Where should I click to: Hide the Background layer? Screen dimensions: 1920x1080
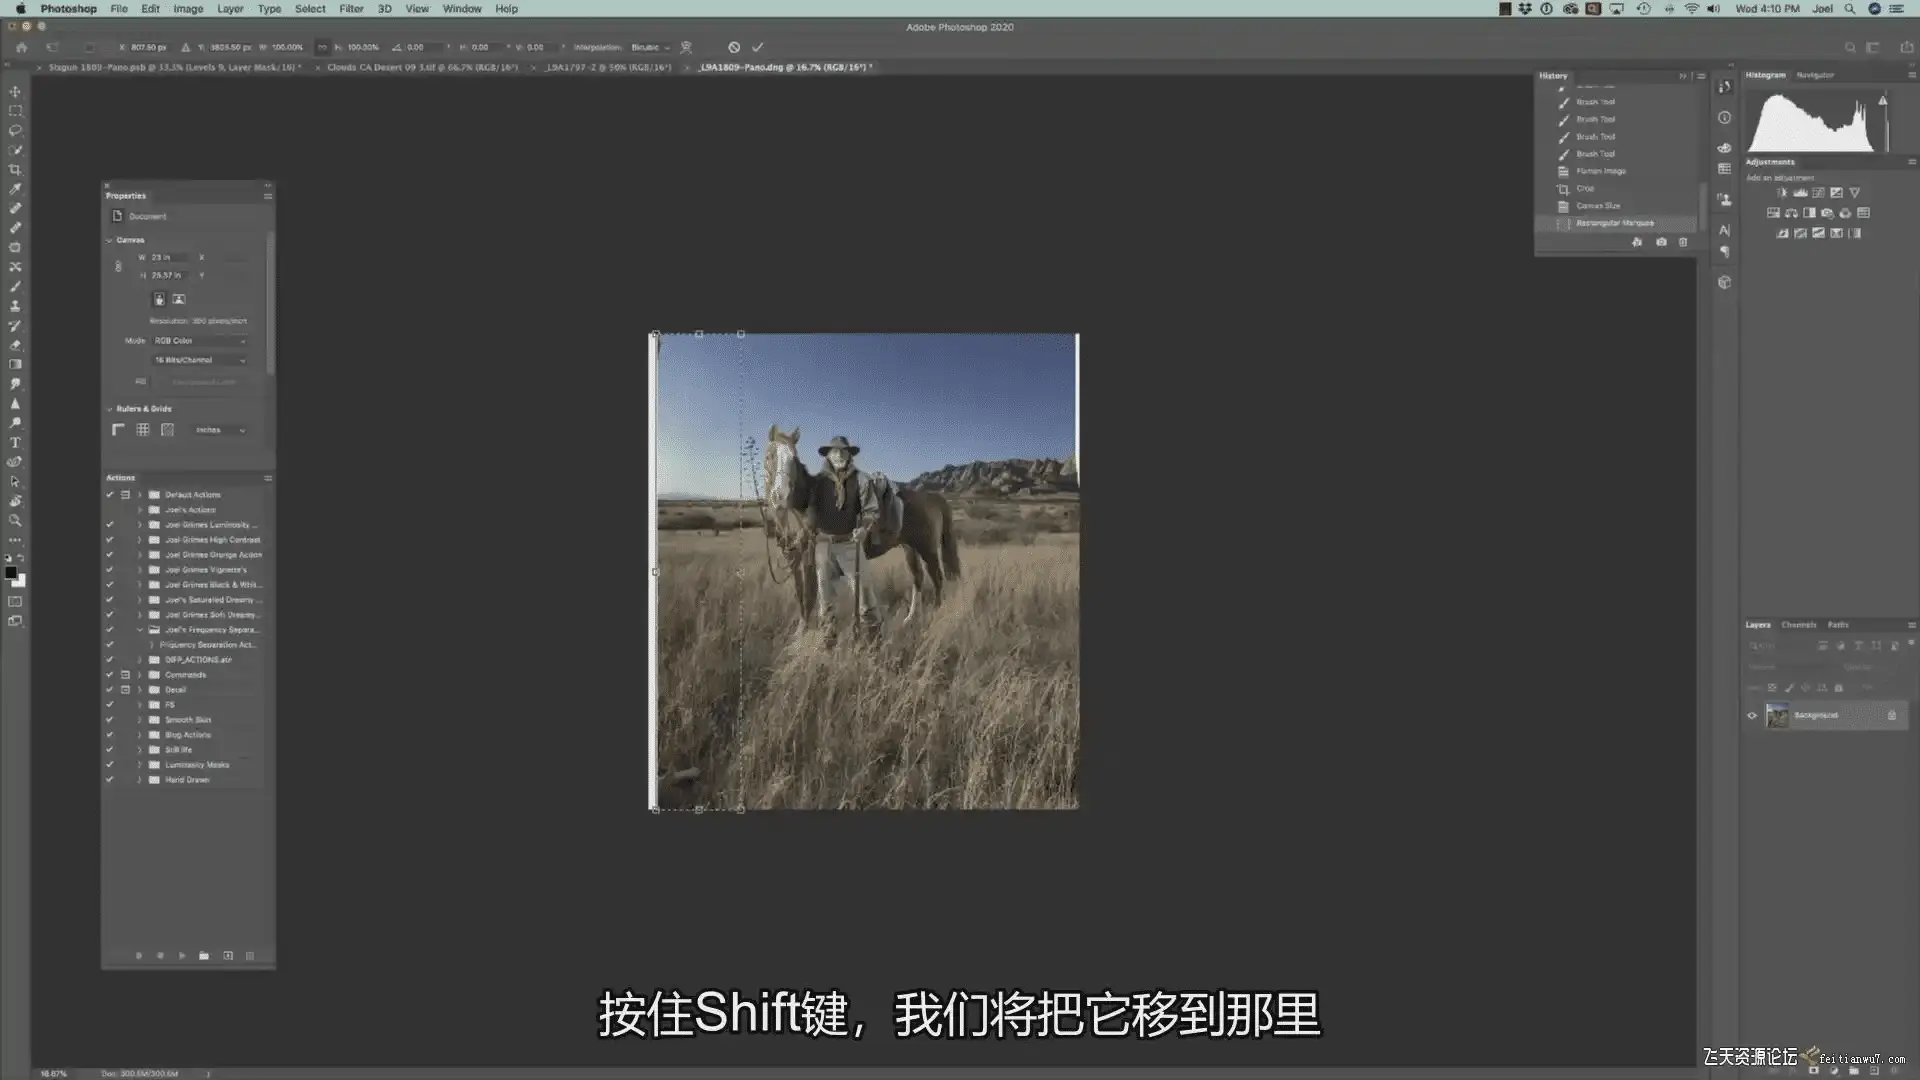1752,715
